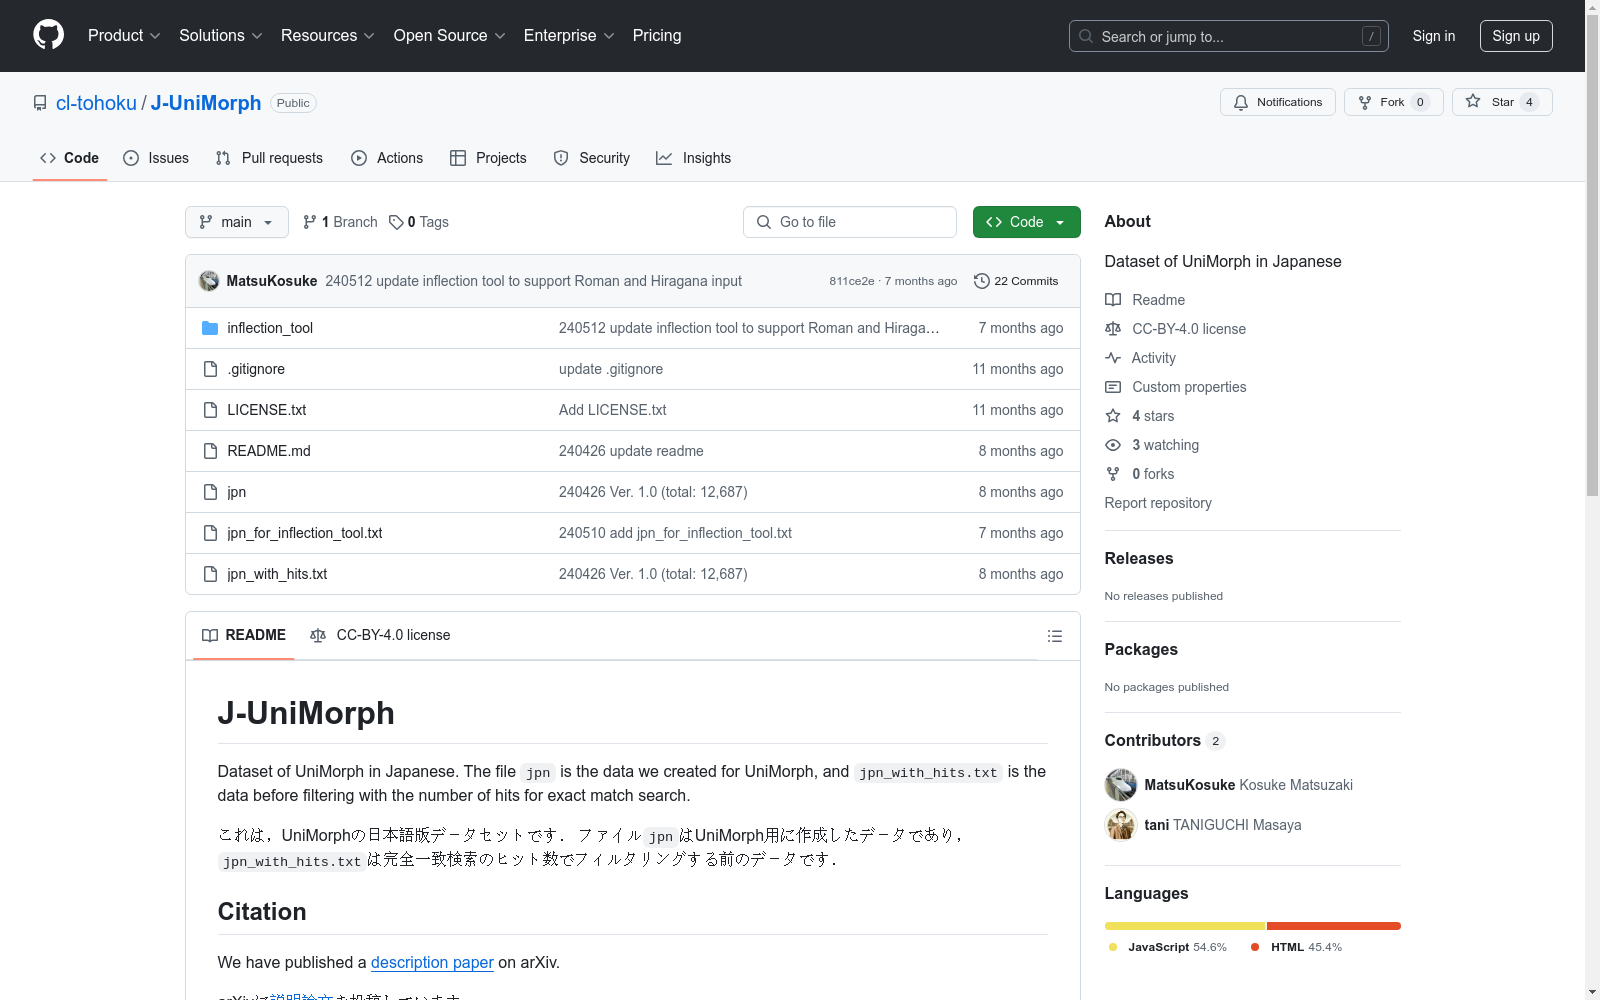Screen dimensions: 1600x1000
Task: Open the Actions tab
Action: pos(387,158)
